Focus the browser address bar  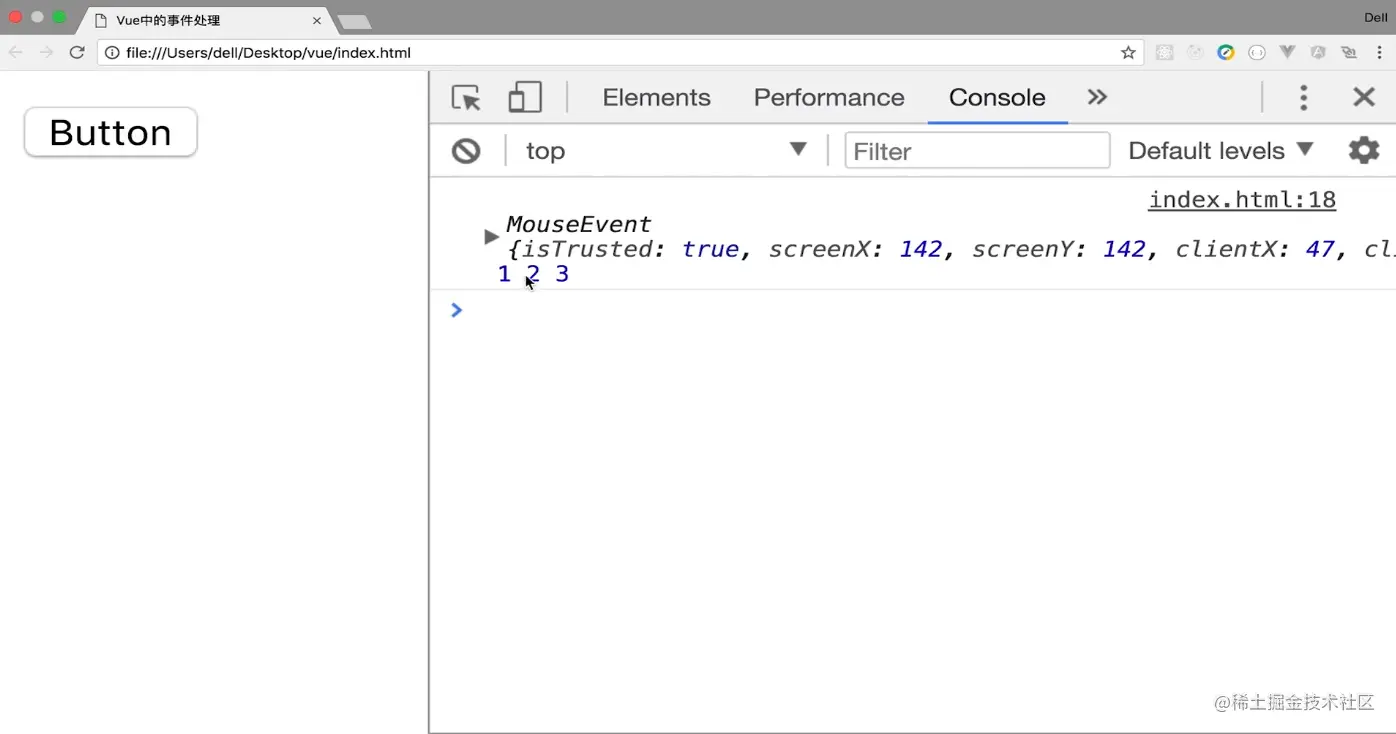point(618,53)
